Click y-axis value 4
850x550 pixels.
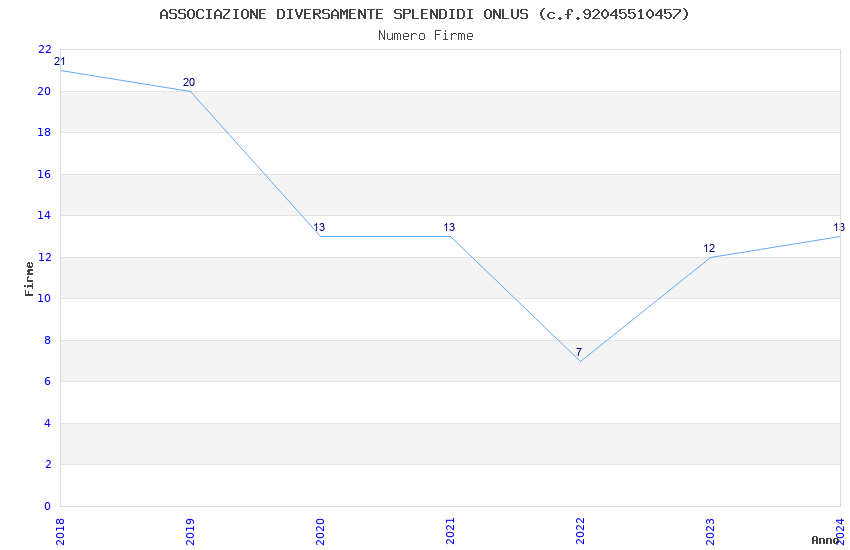point(48,423)
